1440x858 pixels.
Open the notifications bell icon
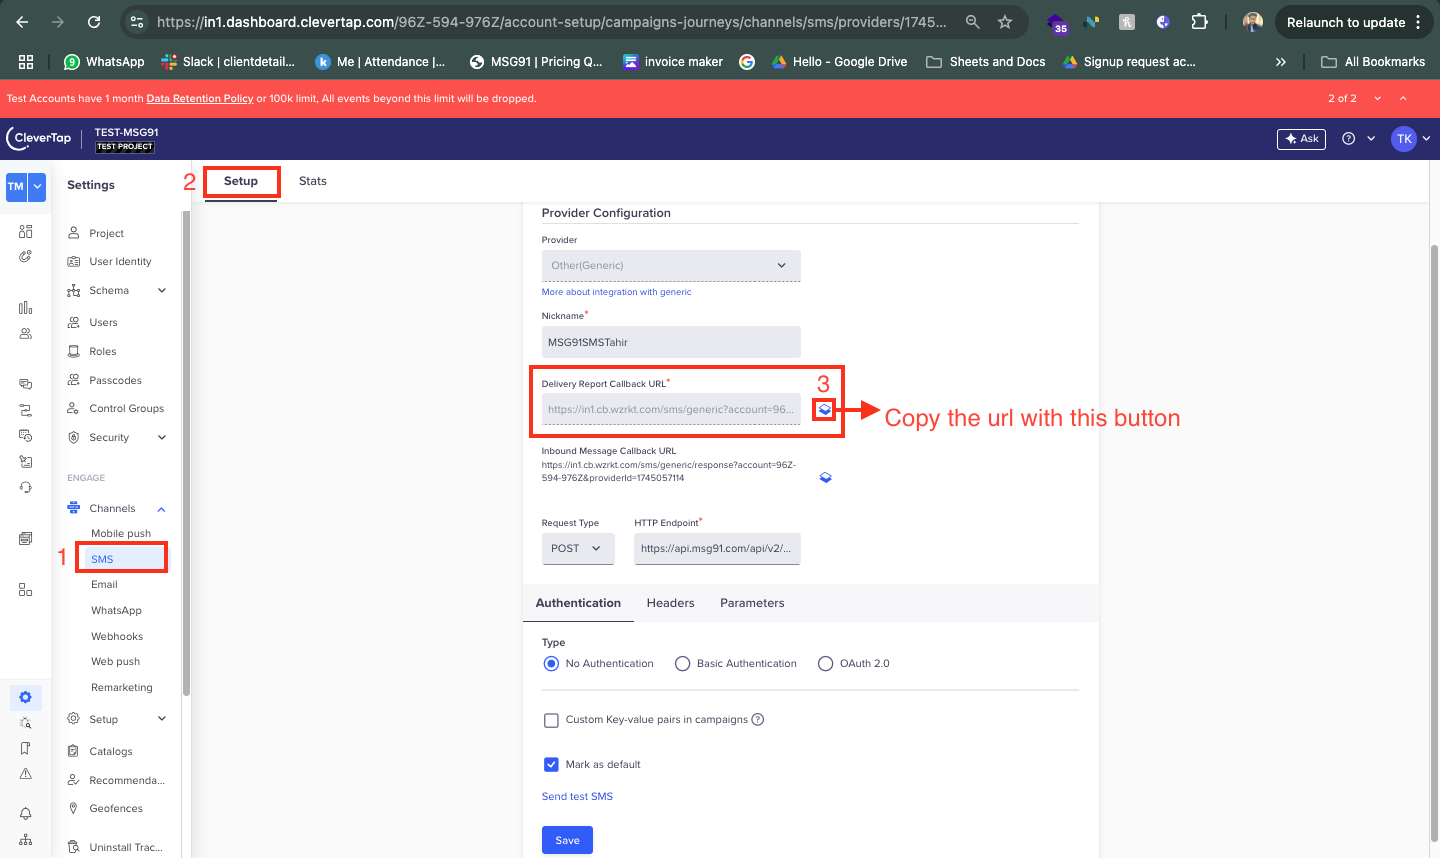(x=26, y=814)
